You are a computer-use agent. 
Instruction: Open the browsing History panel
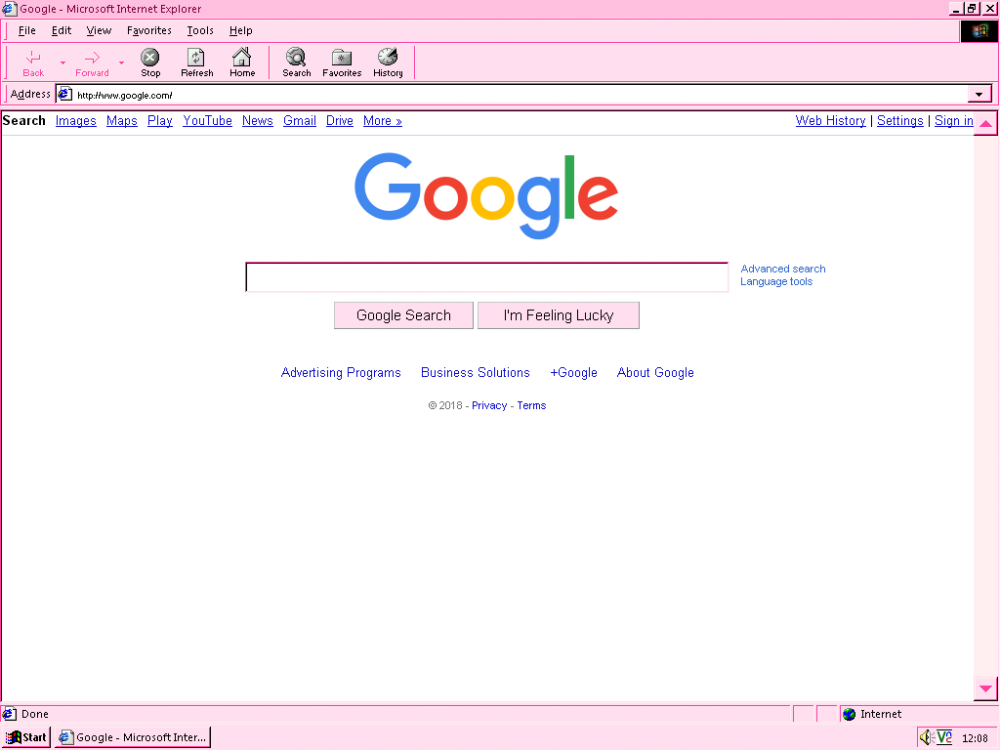coord(388,62)
